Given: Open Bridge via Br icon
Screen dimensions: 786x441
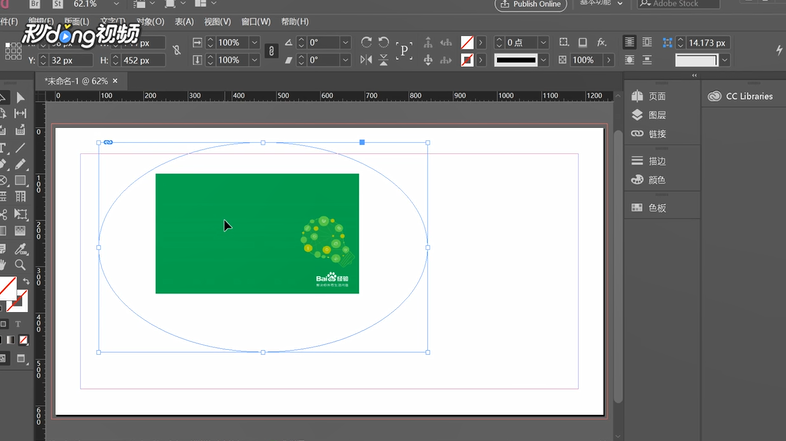Looking at the screenshot, I should click(35, 4).
